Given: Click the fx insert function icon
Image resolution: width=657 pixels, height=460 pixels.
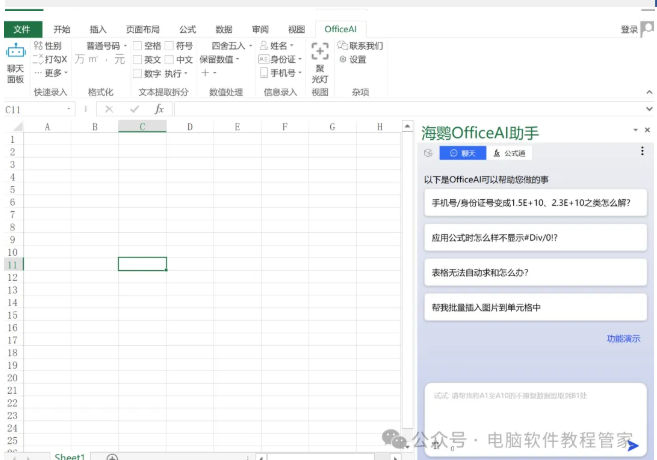Looking at the screenshot, I should click(159, 109).
